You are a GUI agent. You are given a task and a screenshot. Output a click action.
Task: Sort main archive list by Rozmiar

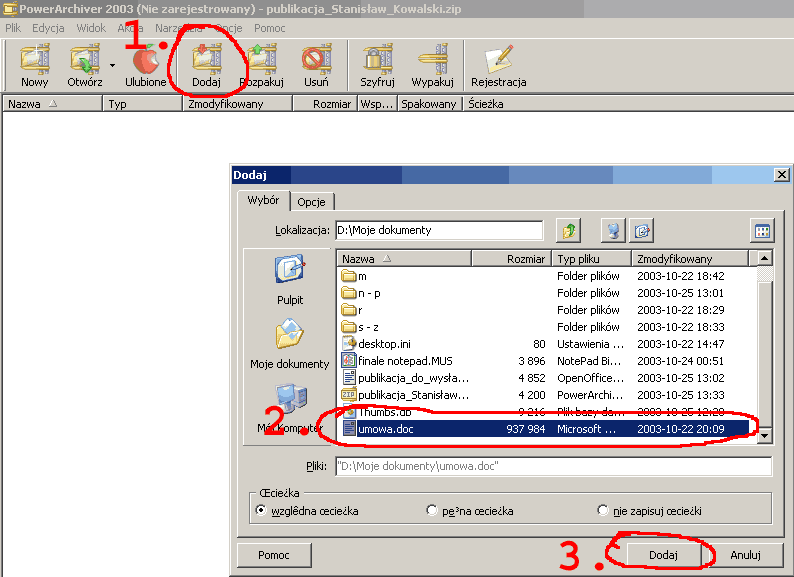(325, 104)
